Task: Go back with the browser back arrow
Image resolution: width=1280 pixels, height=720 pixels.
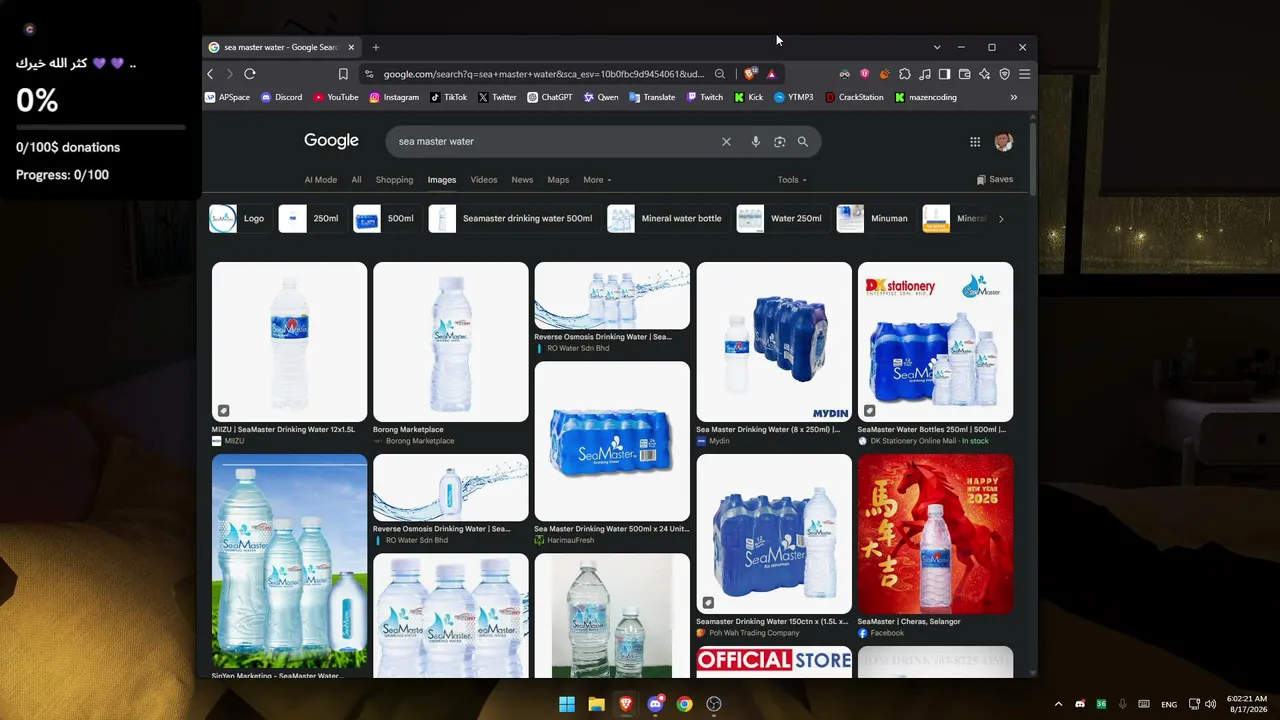Action: (210, 74)
